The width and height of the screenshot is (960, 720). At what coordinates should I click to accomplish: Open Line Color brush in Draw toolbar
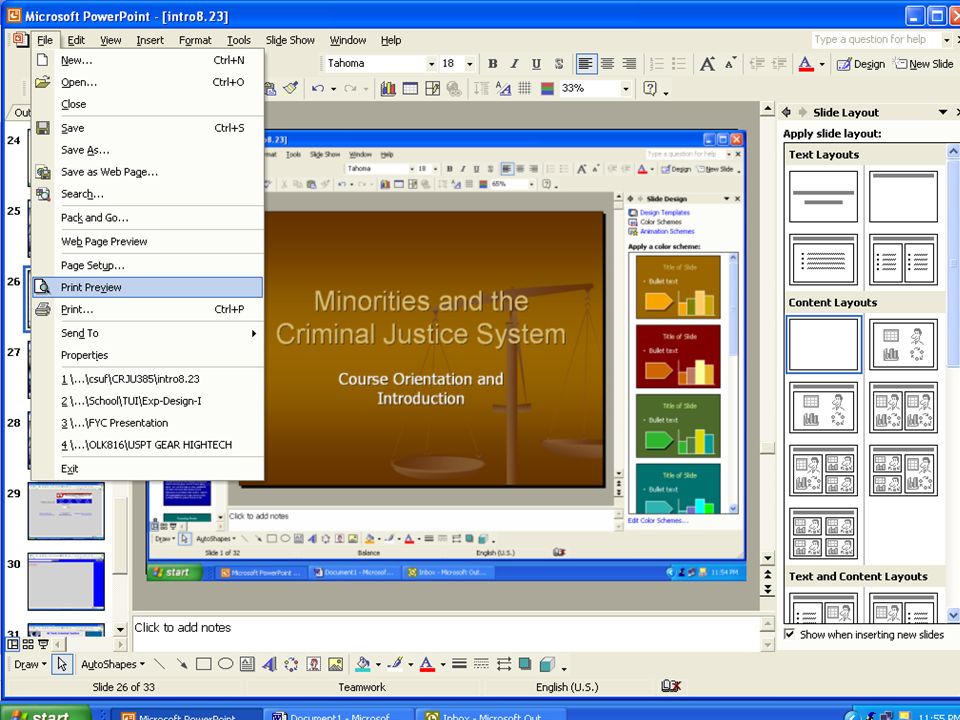(396, 664)
